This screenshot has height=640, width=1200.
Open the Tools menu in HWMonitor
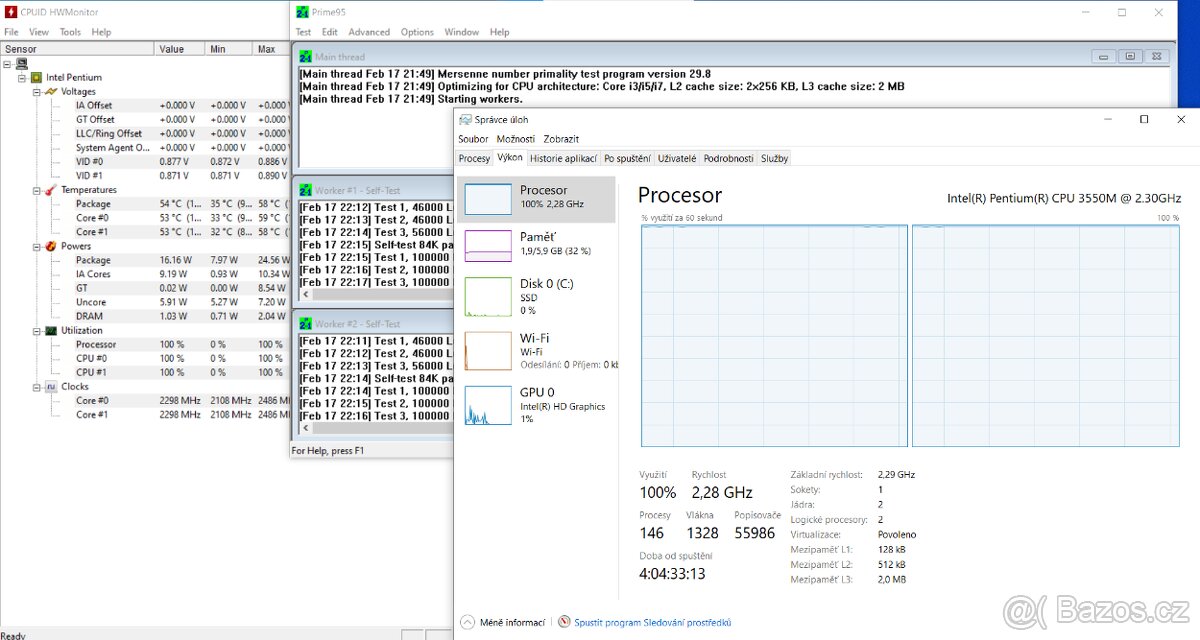pos(70,32)
